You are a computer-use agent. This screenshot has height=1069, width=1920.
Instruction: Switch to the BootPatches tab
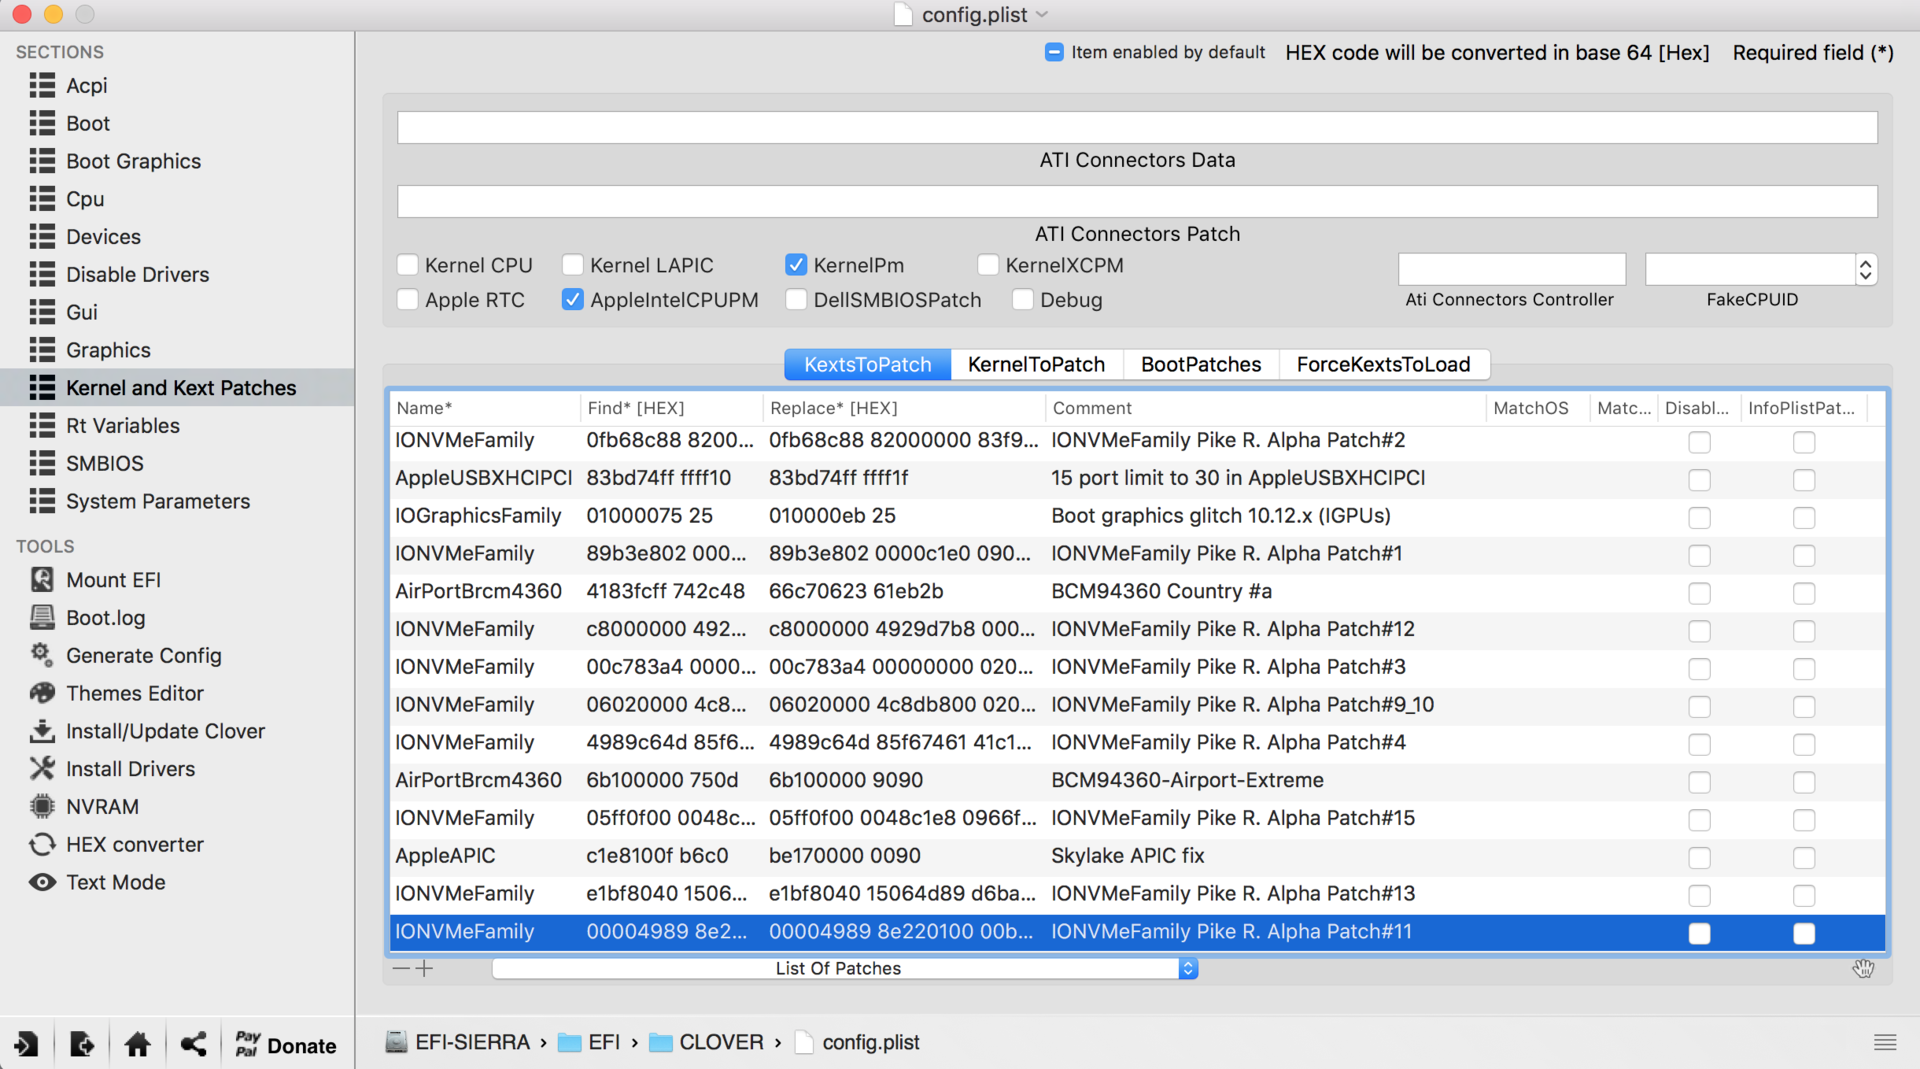tap(1201, 365)
